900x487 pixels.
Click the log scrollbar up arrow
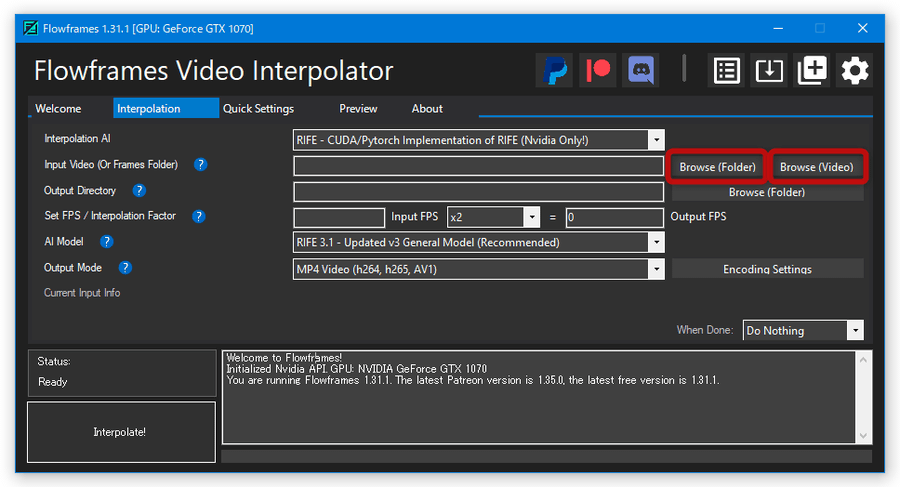pos(863,360)
